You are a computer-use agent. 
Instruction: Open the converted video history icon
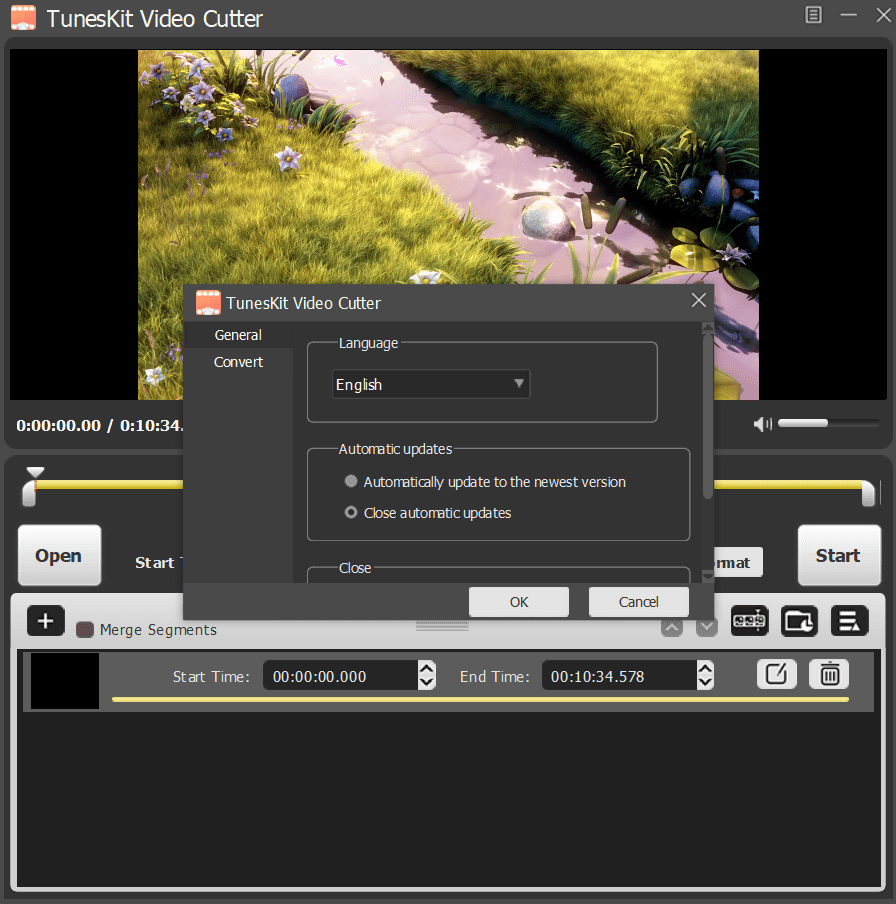(x=749, y=621)
